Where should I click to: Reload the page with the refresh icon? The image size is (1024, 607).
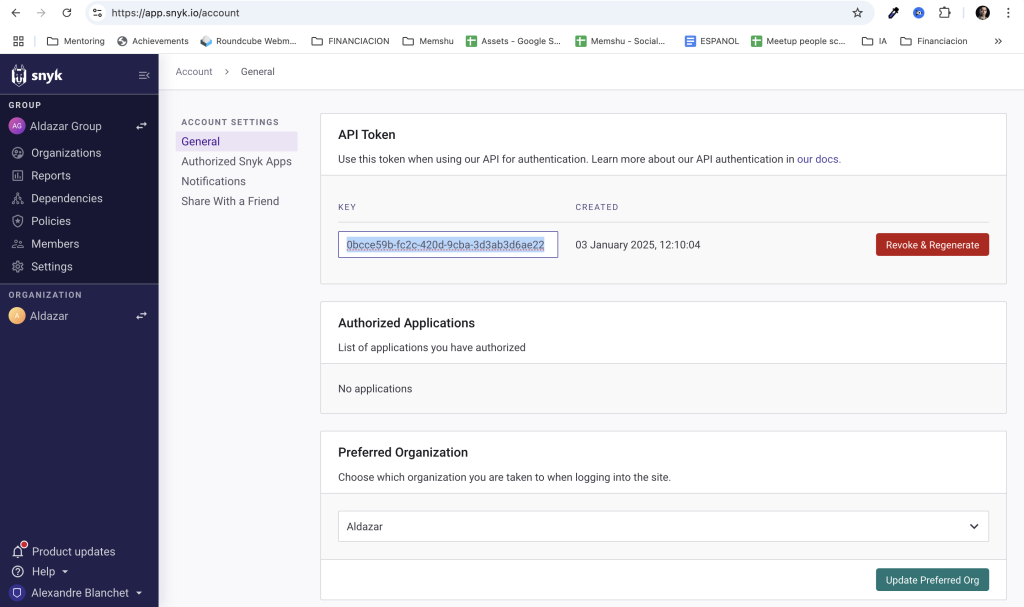click(x=67, y=12)
